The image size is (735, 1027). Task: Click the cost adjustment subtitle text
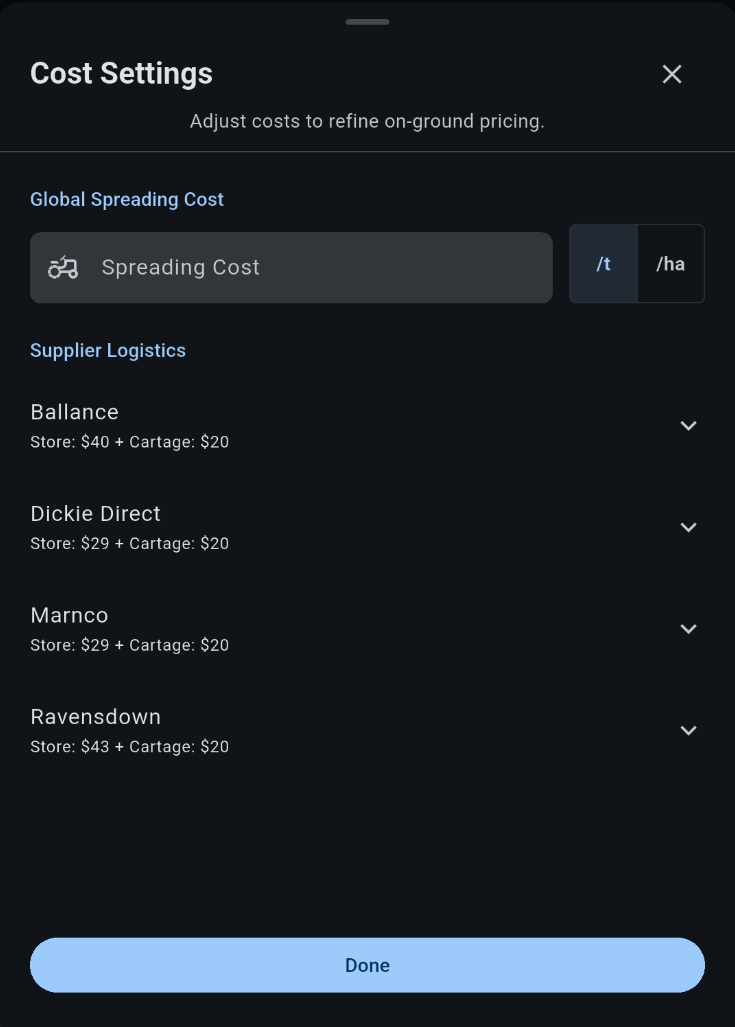tap(367, 121)
